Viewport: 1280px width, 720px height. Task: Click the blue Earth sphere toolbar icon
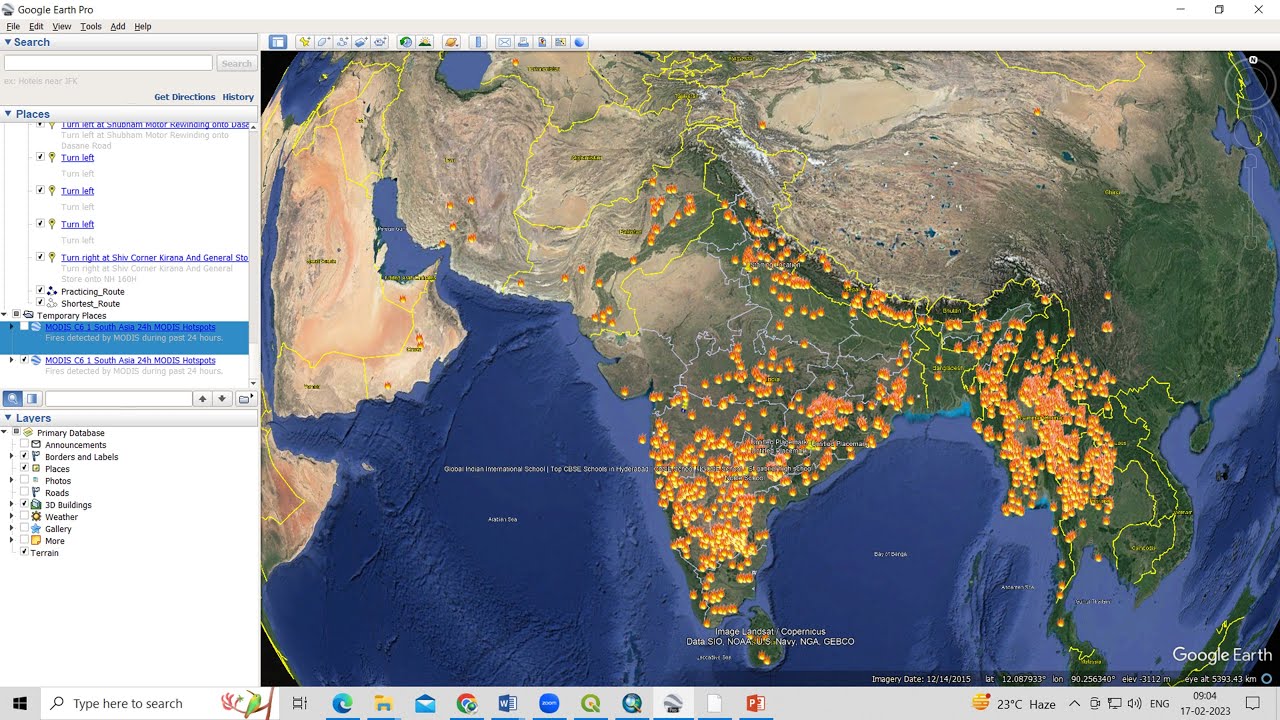click(x=580, y=42)
